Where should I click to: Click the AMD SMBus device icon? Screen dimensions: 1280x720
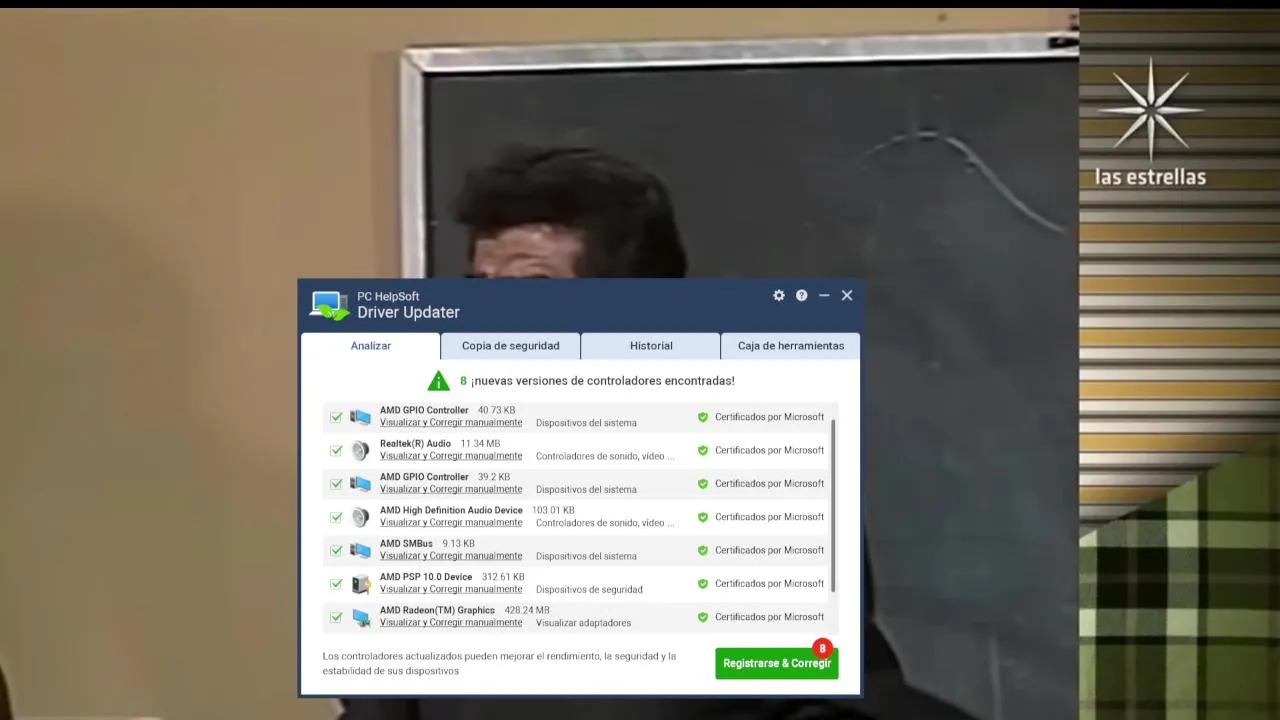tap(360, 550)
